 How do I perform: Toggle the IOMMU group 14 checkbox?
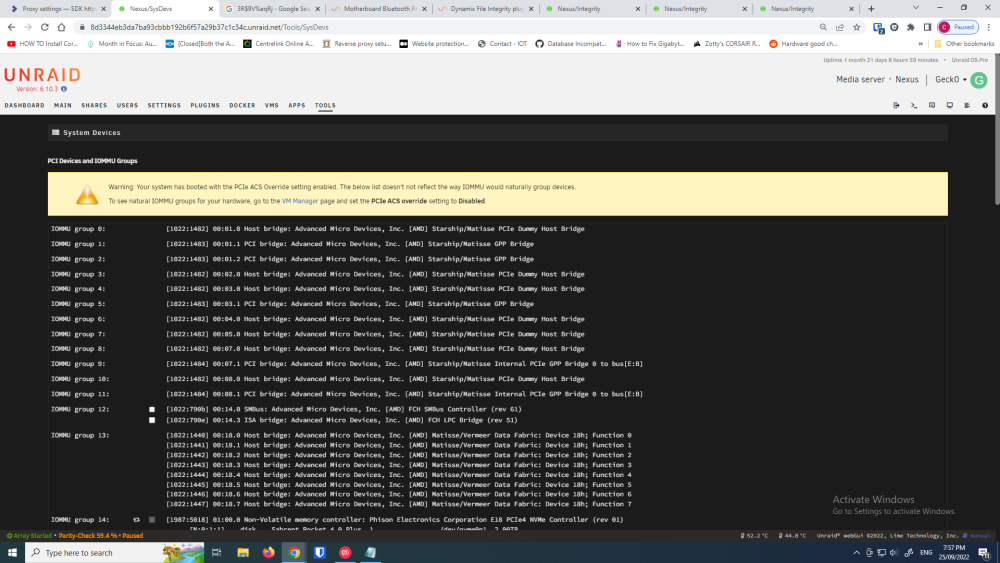[x=152, y=520]
